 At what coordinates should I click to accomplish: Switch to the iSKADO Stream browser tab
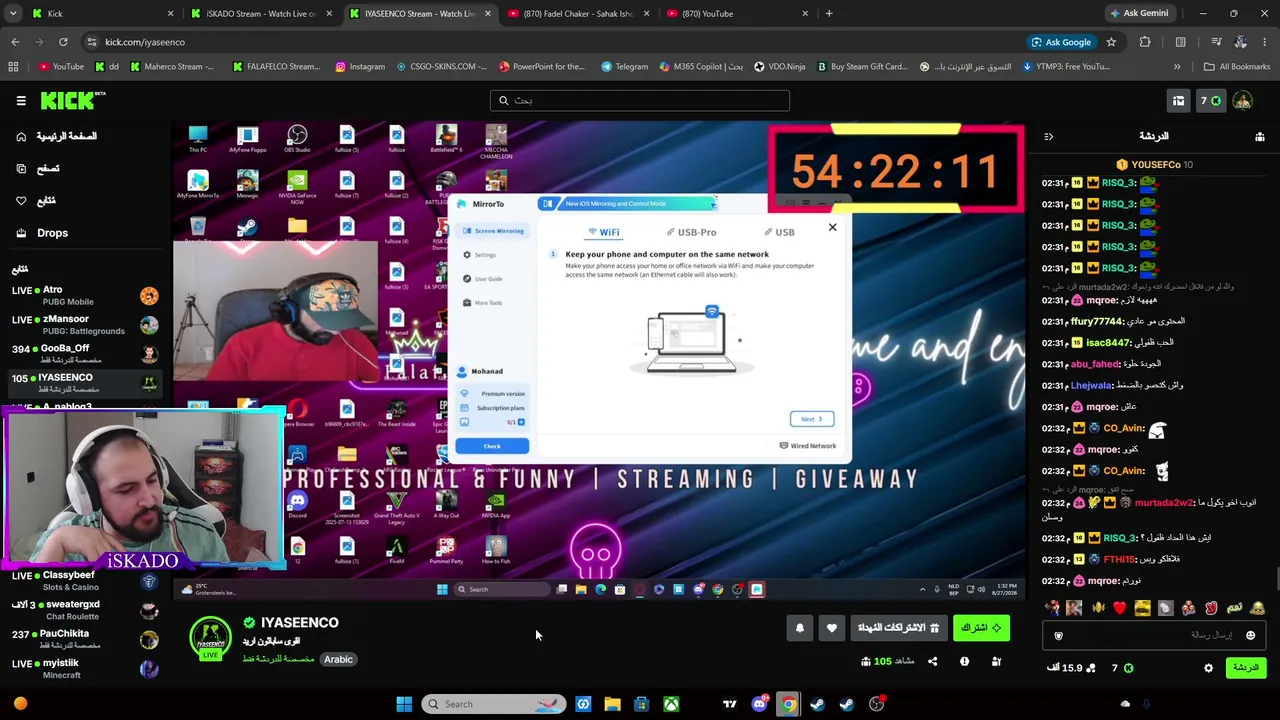point(260,13)
